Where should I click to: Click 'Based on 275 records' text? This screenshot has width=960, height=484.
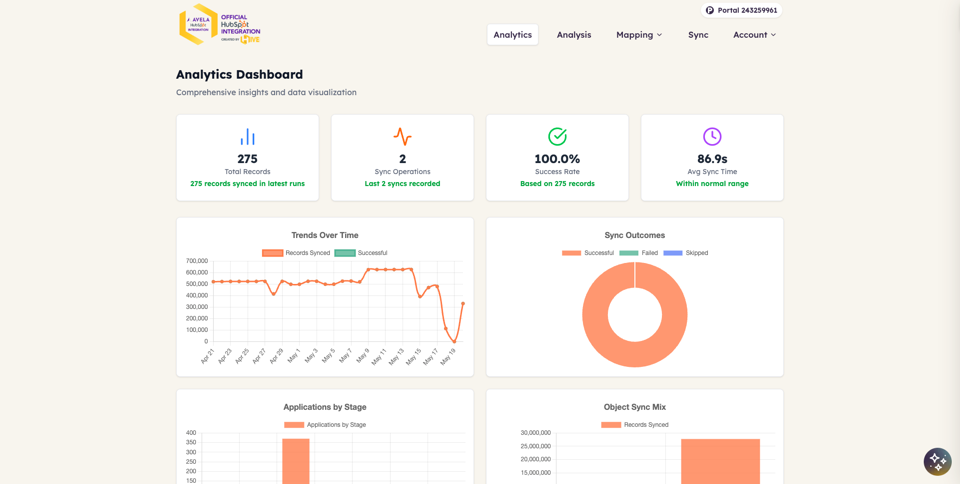point(557,184)
